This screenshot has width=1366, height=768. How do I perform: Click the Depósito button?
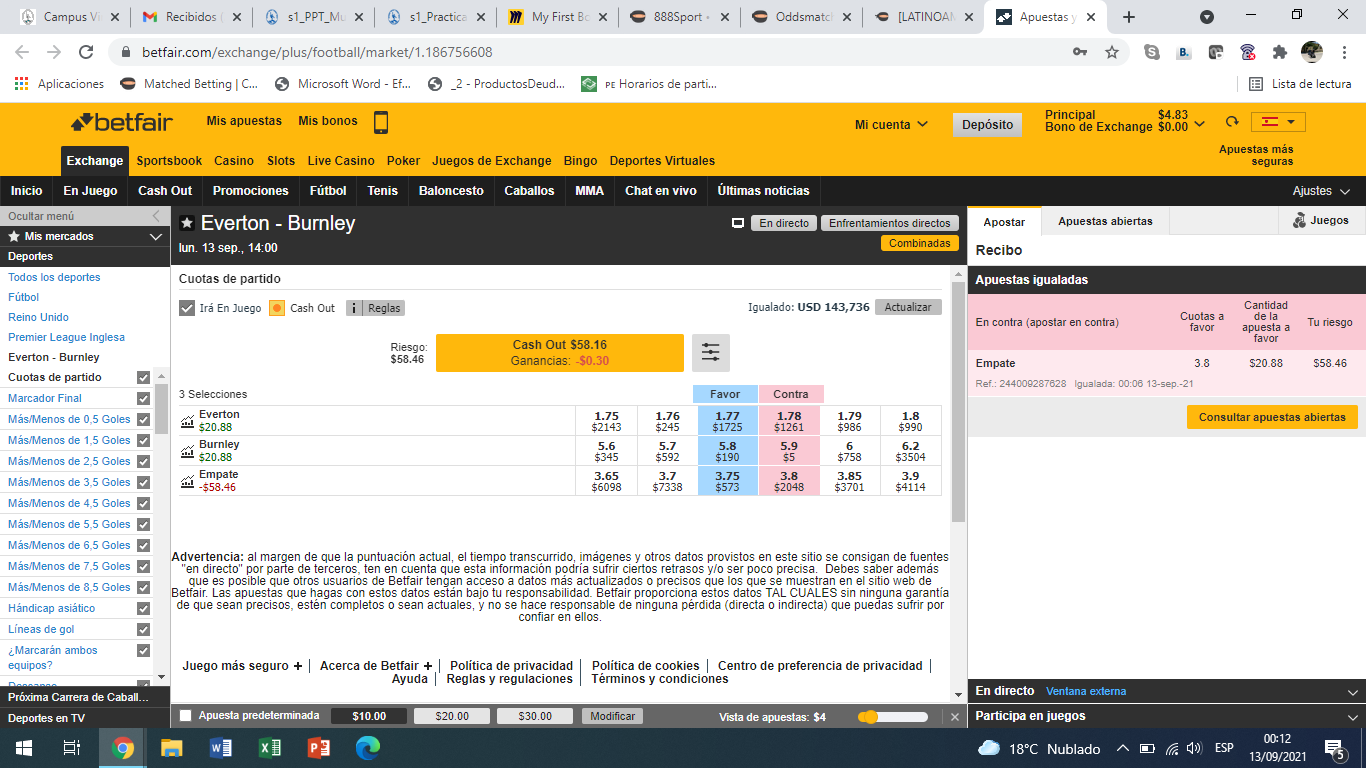(987, 125)
